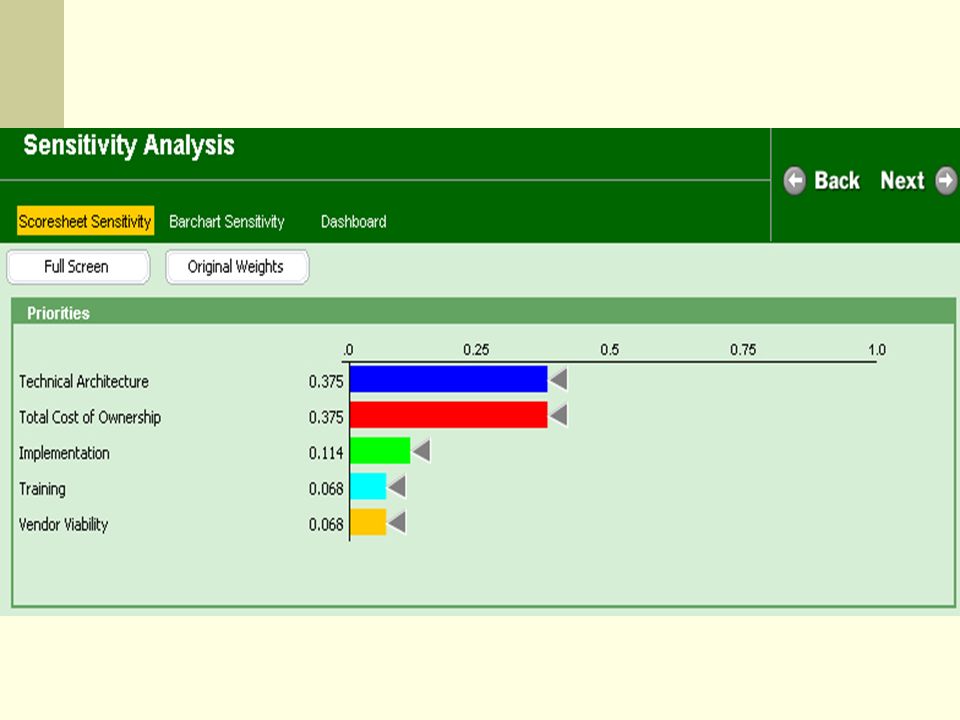Click the blue Technical Architecture bar
The width and height of the screenshot is (960, 720).
(x=448, y=379)
